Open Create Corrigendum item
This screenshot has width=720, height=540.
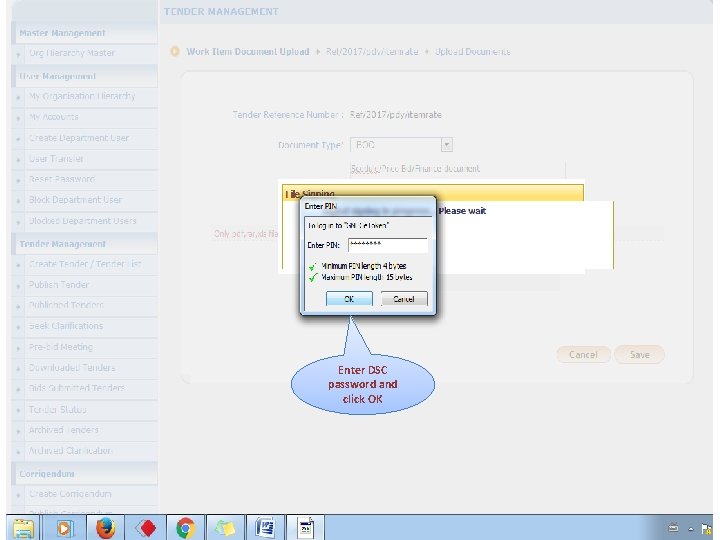pos(70,494)
